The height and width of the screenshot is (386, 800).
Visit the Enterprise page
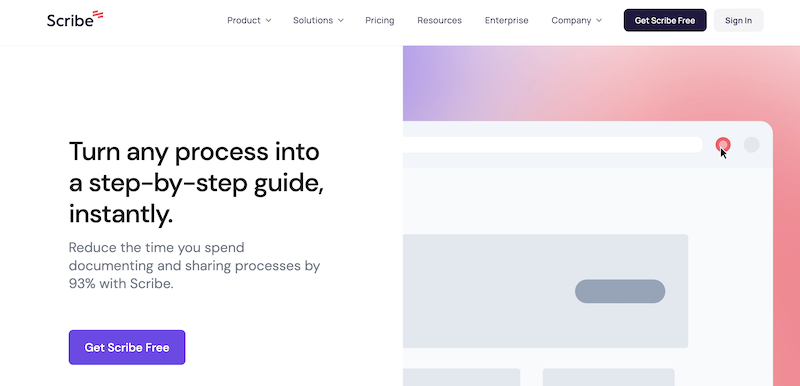tap(507, 20)
